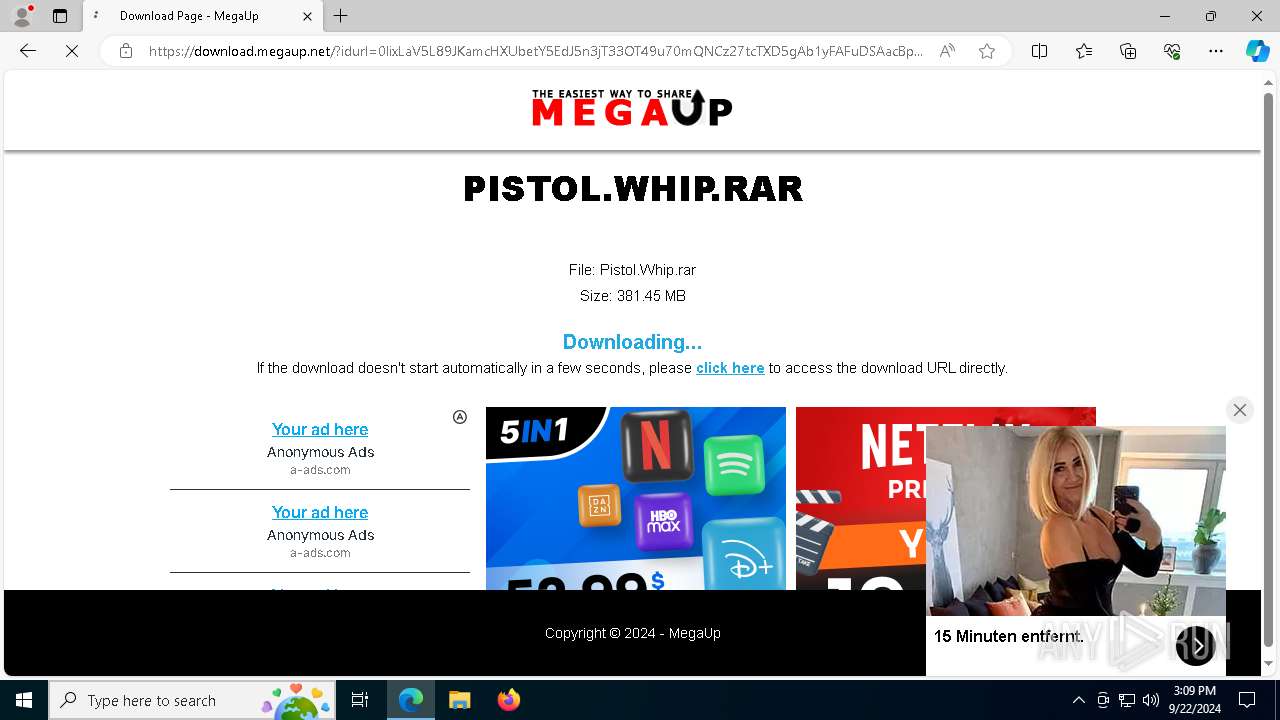This screenshot has height=720, width=1280.
Task: Open a new tab with plus button
Action: 341,16
